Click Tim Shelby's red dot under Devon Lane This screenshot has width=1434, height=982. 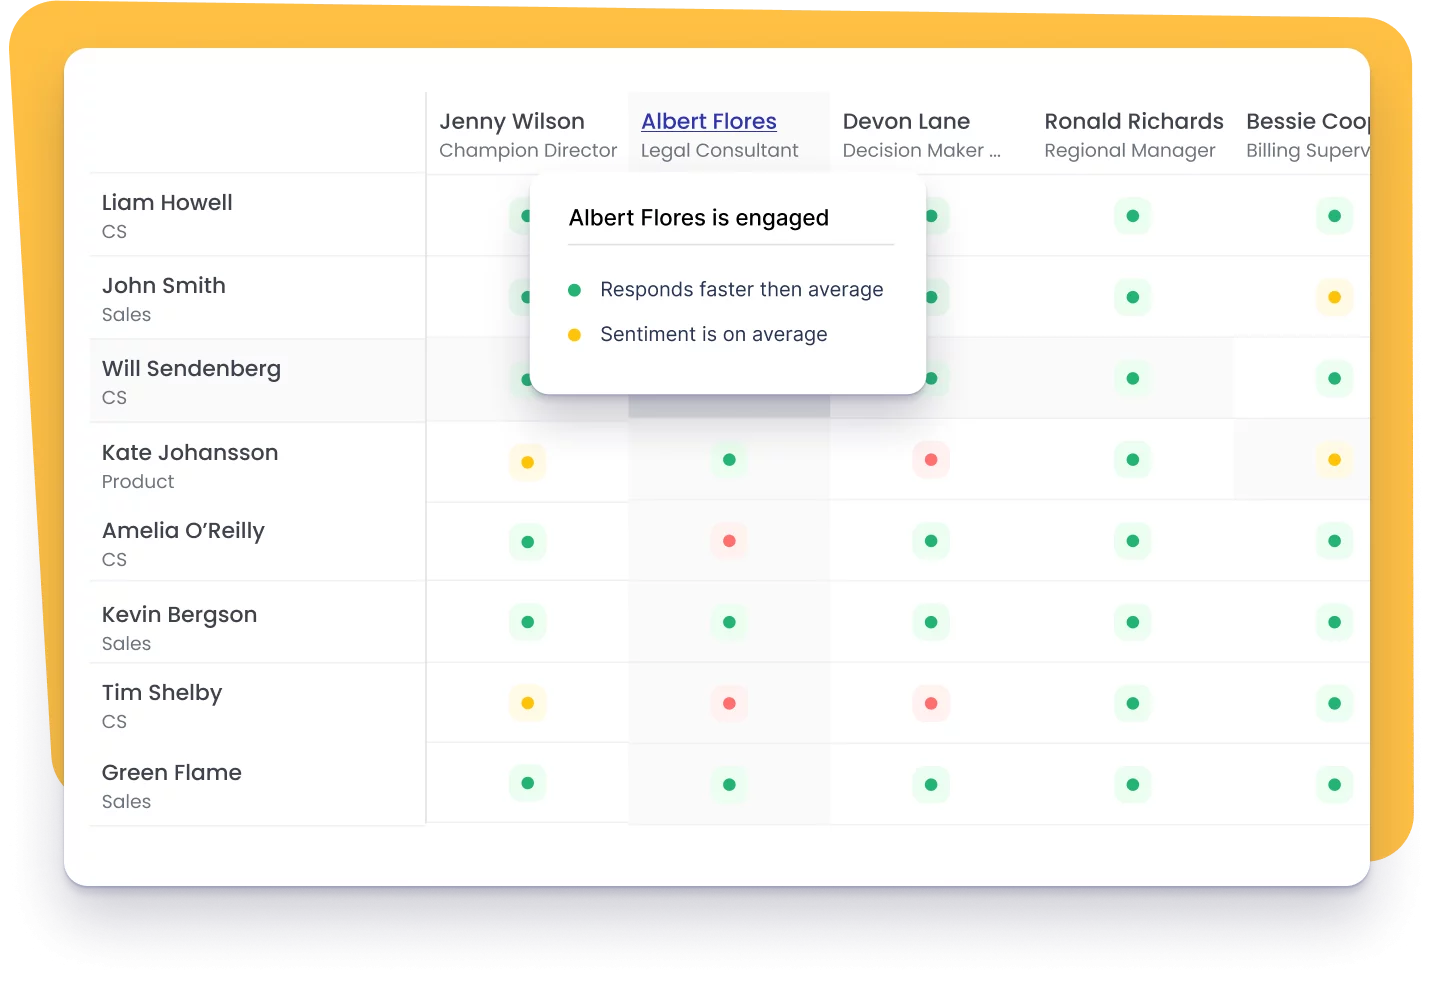coord(931,703)
